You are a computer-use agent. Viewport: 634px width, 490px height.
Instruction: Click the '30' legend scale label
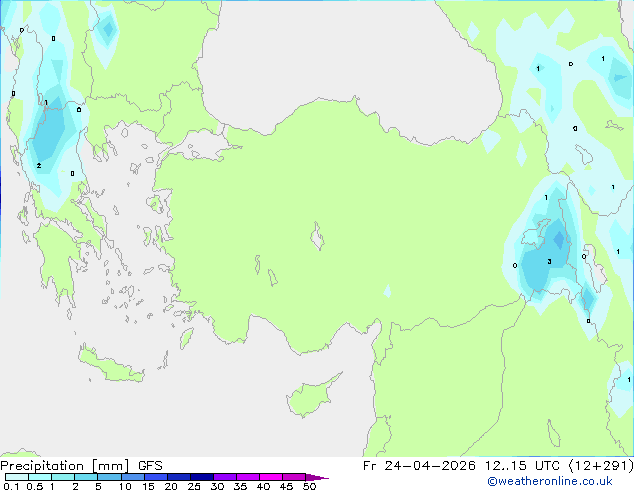(x=217, y=486)
